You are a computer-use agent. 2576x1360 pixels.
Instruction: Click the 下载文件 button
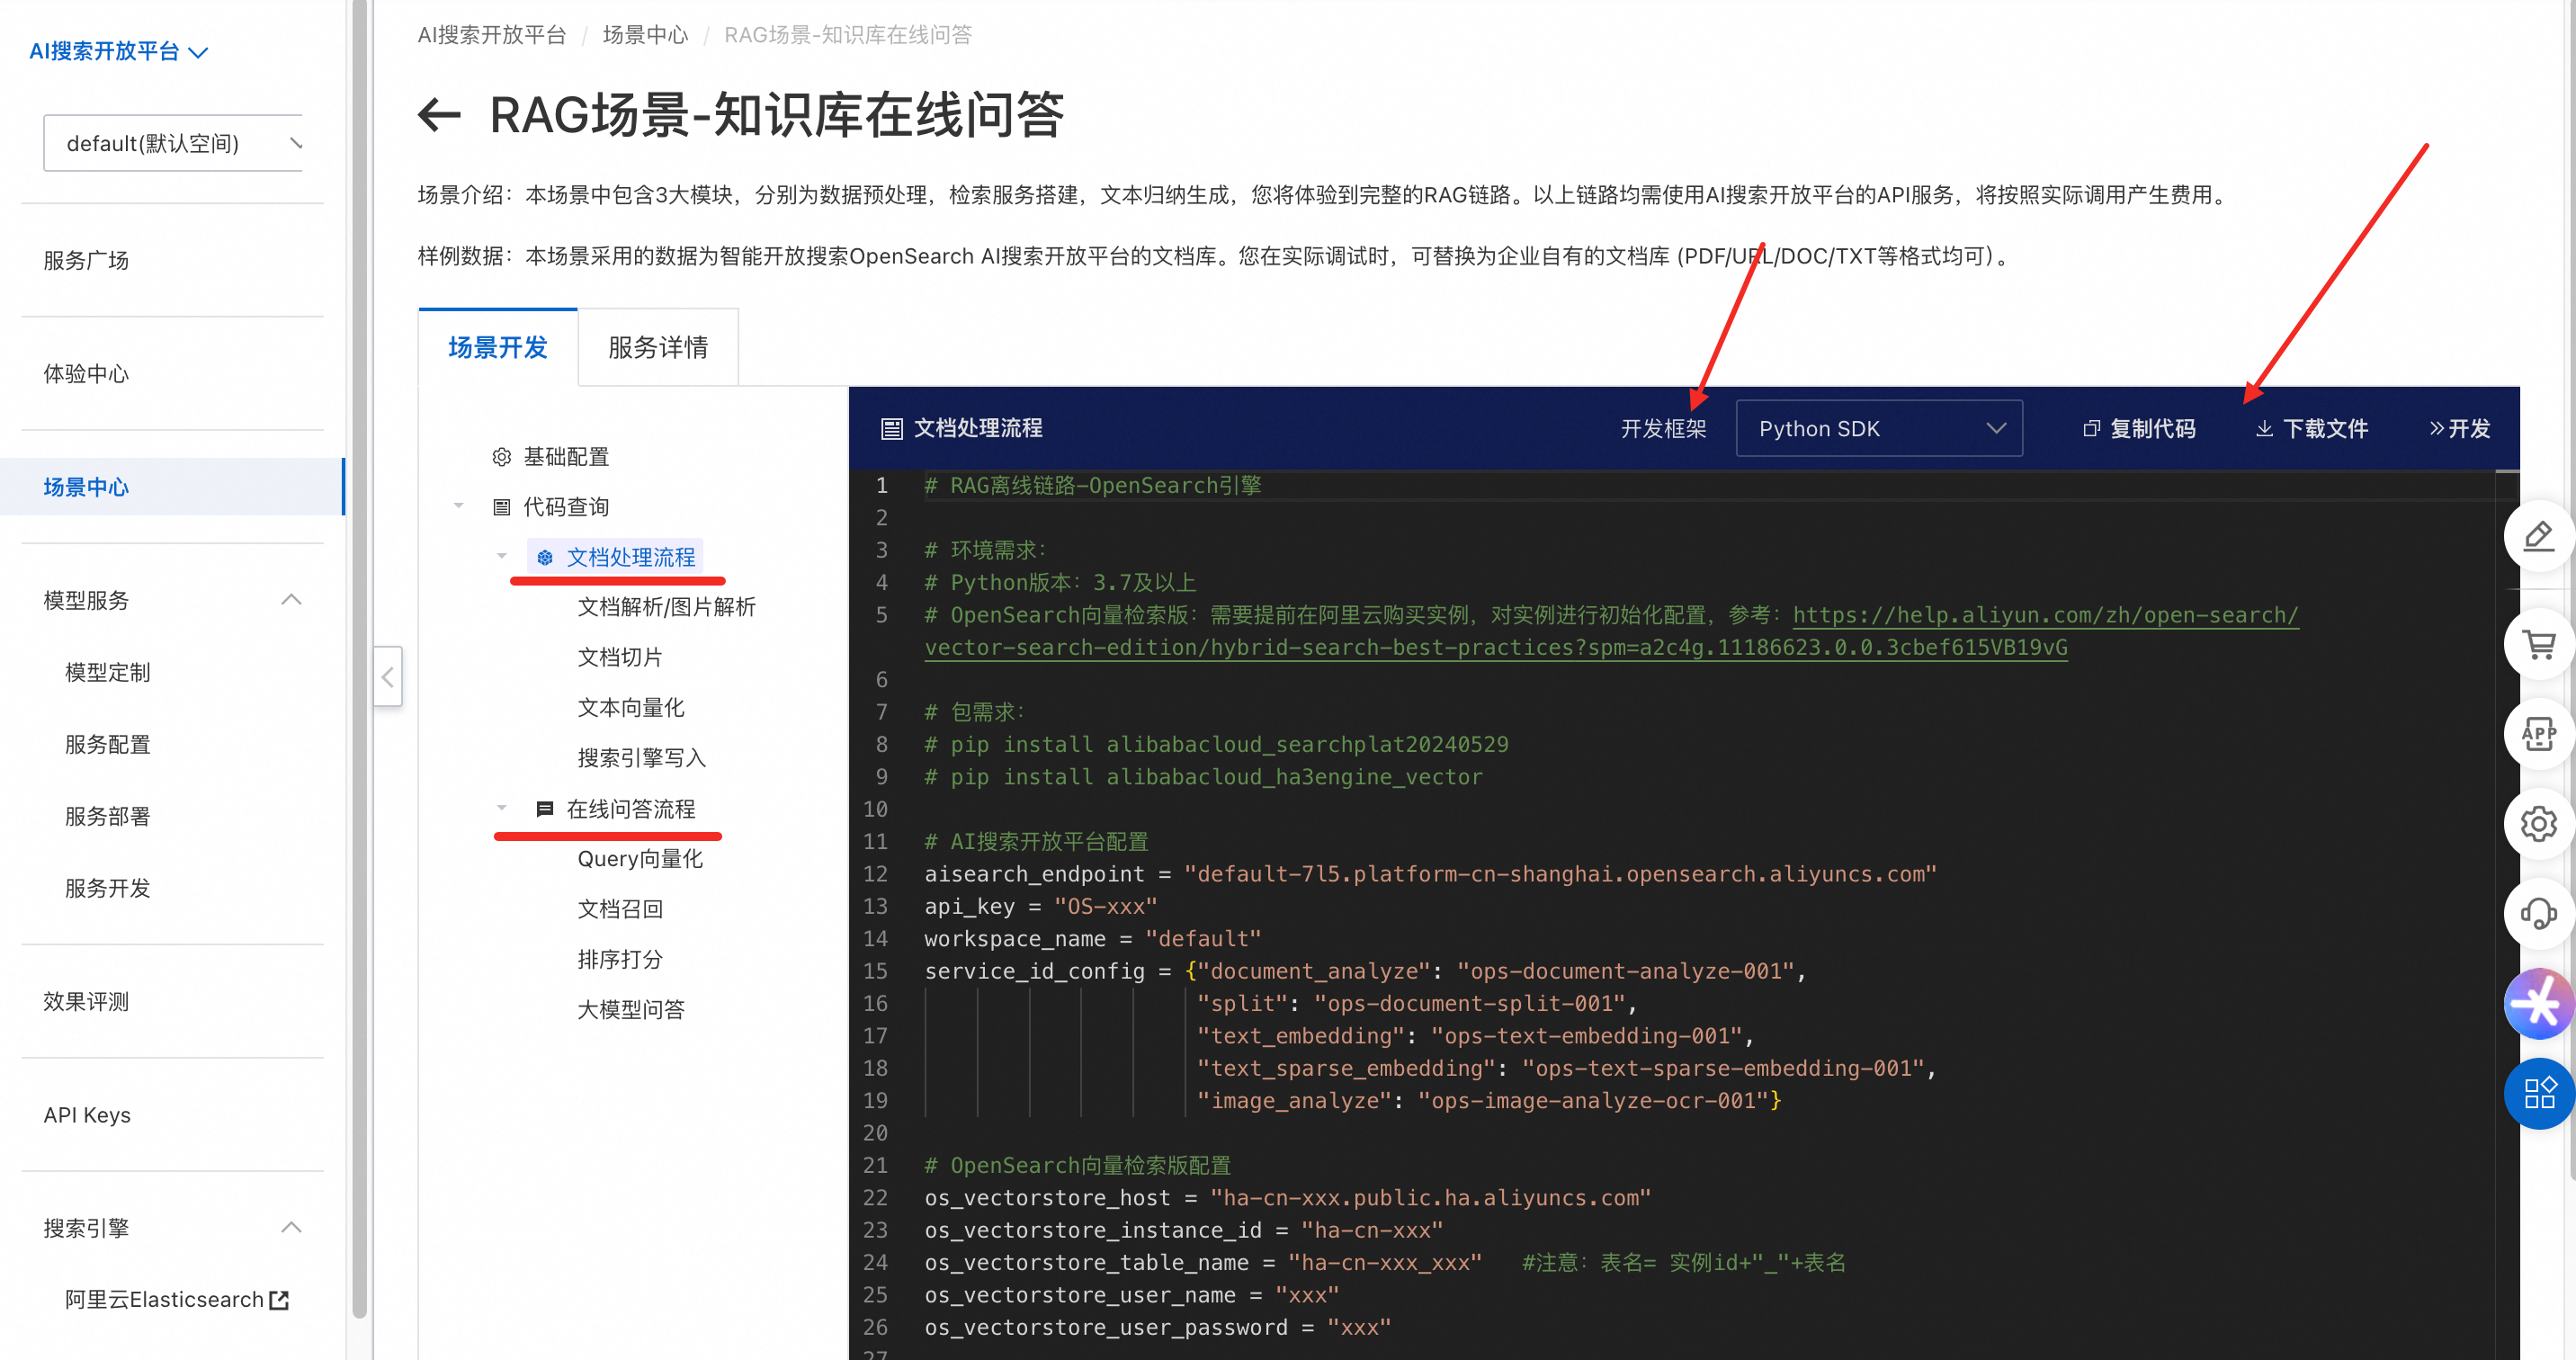(x=2312, y=429)
